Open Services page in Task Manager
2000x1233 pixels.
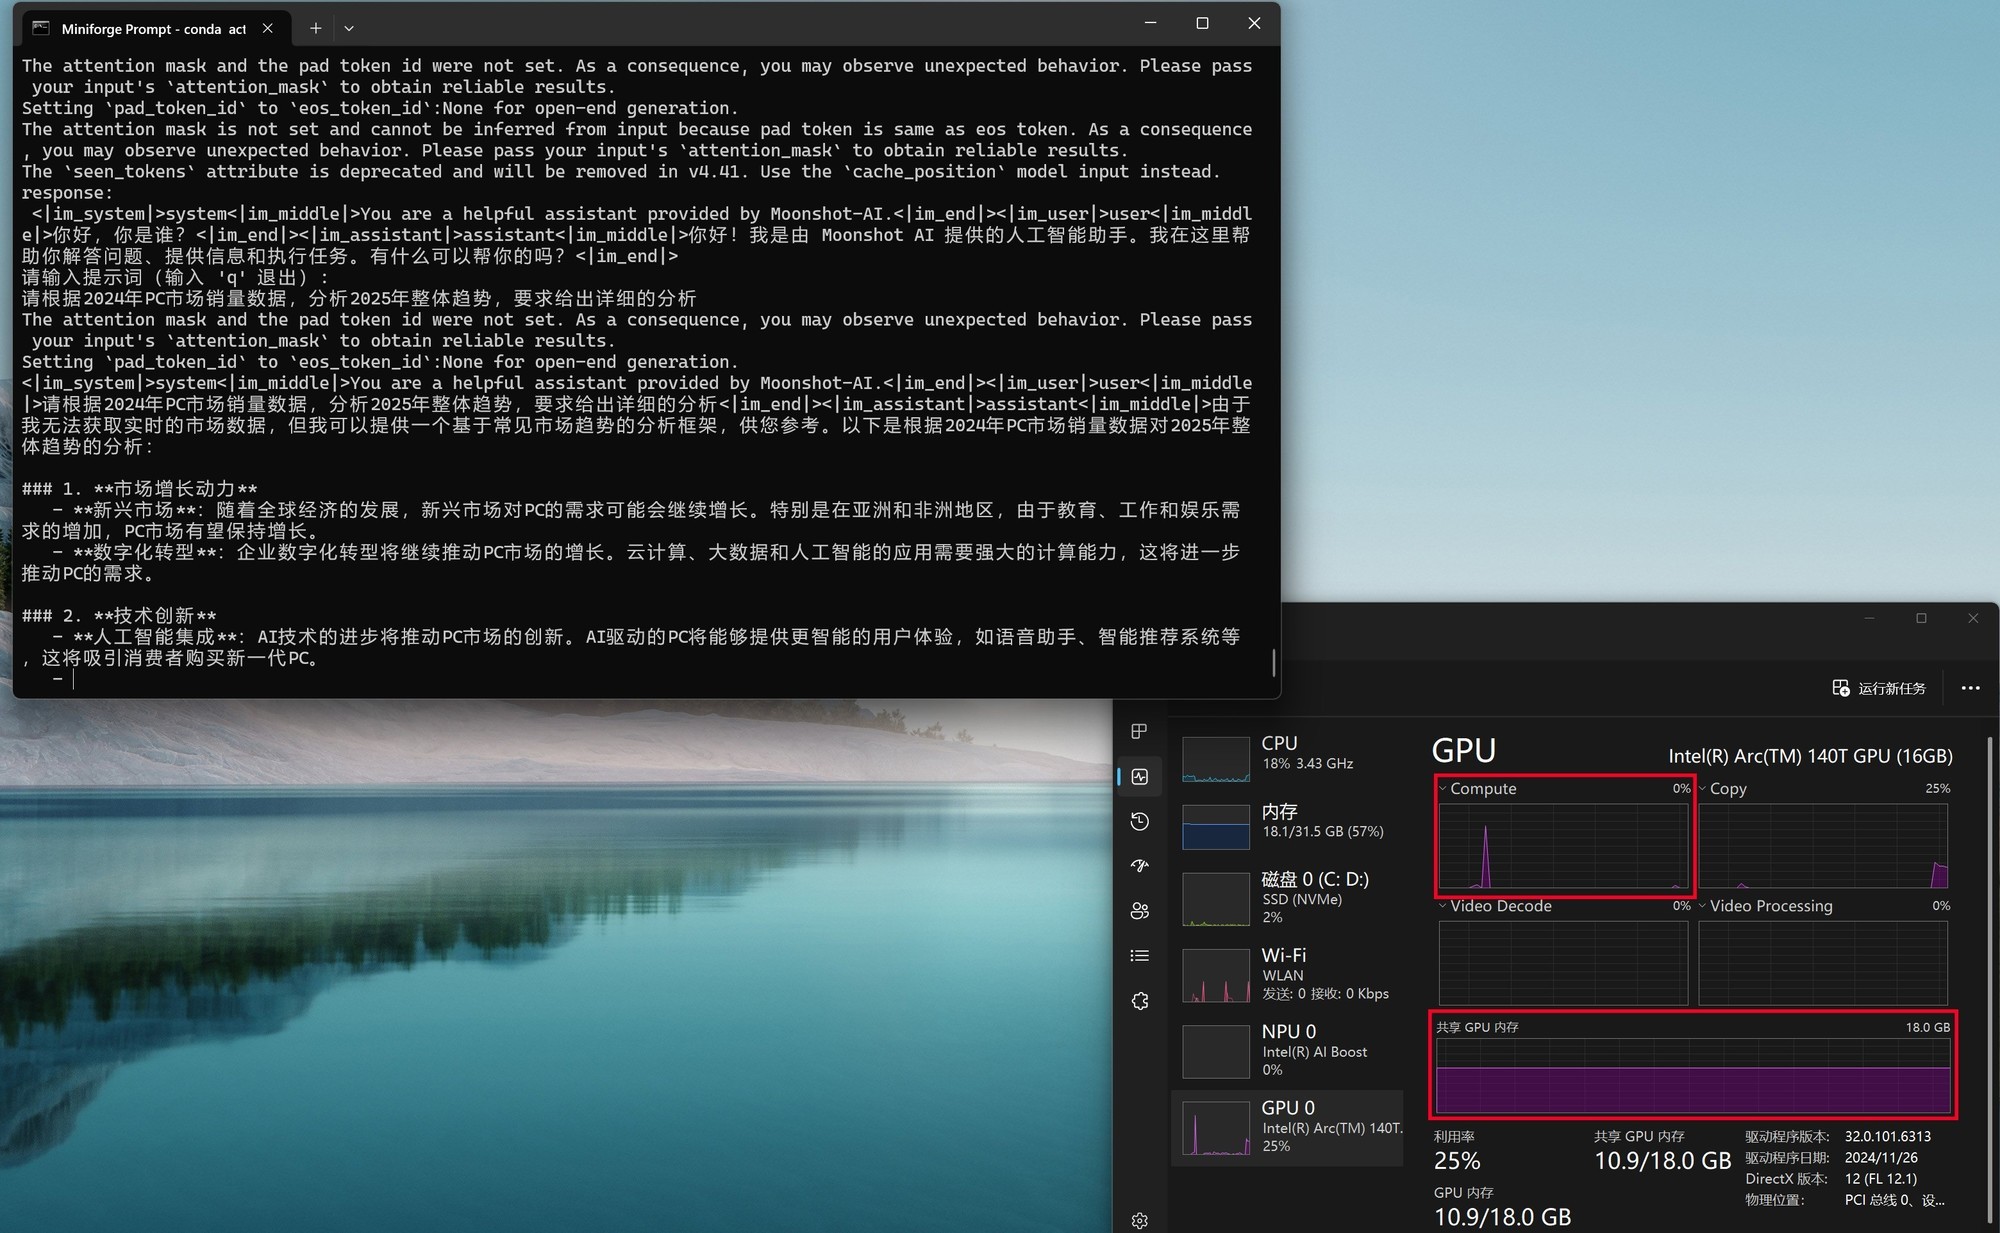tap(1139, 1000)
